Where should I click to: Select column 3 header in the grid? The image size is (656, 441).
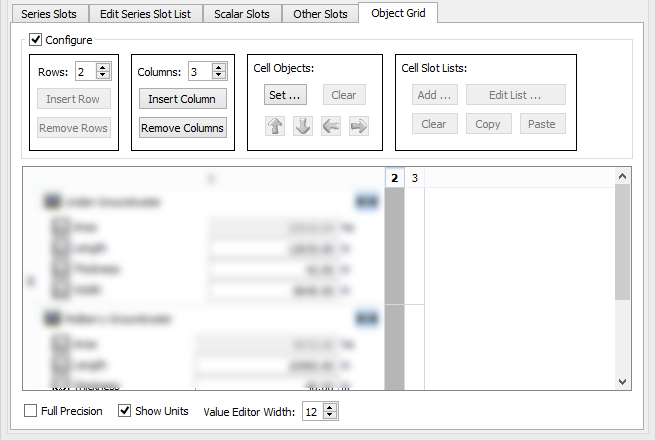click(415, 178)
